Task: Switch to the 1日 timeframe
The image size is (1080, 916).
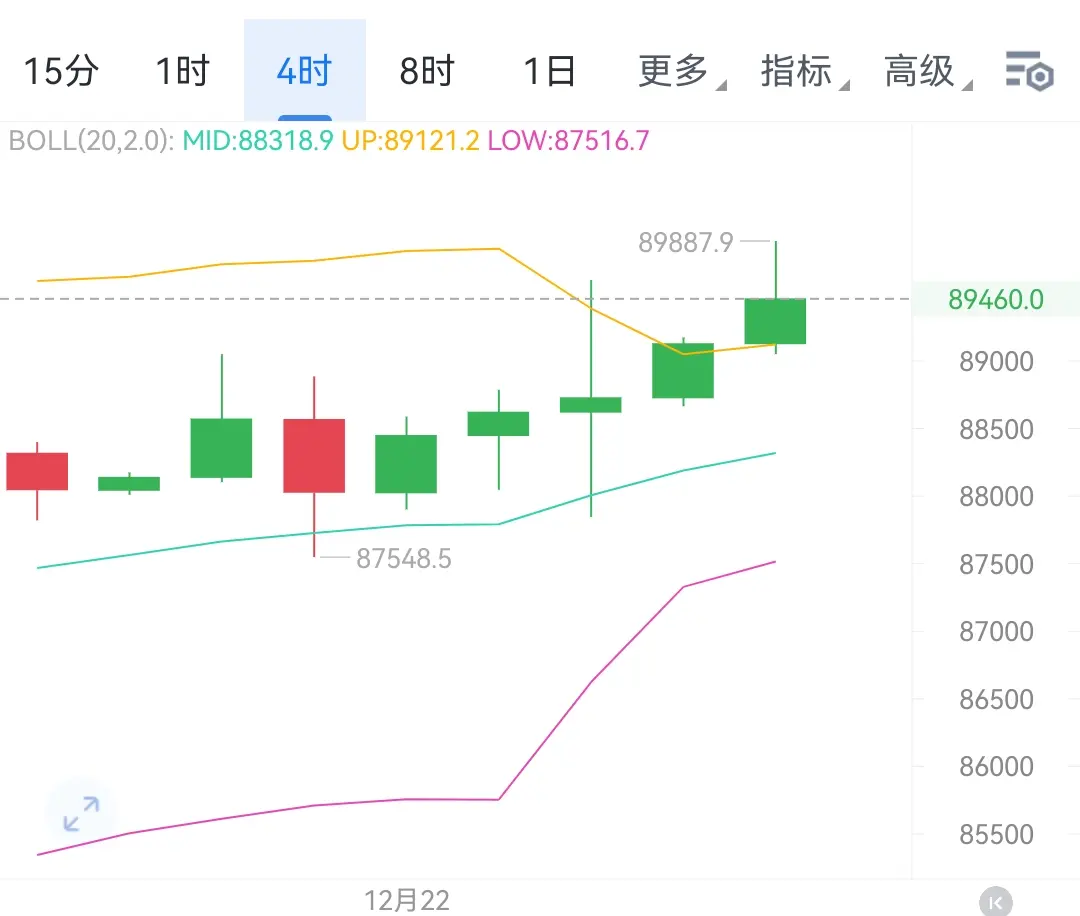Action: [550, 71]
